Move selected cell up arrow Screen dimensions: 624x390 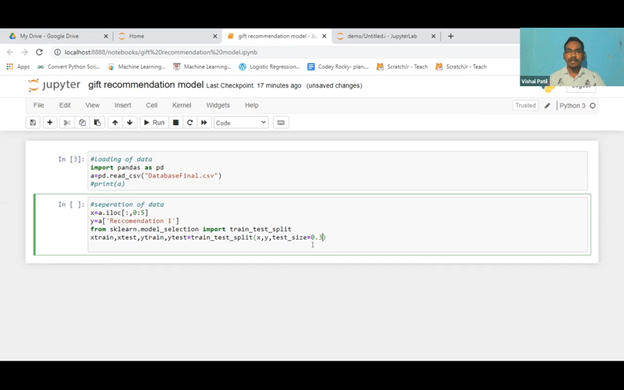[x=115, y=123]
